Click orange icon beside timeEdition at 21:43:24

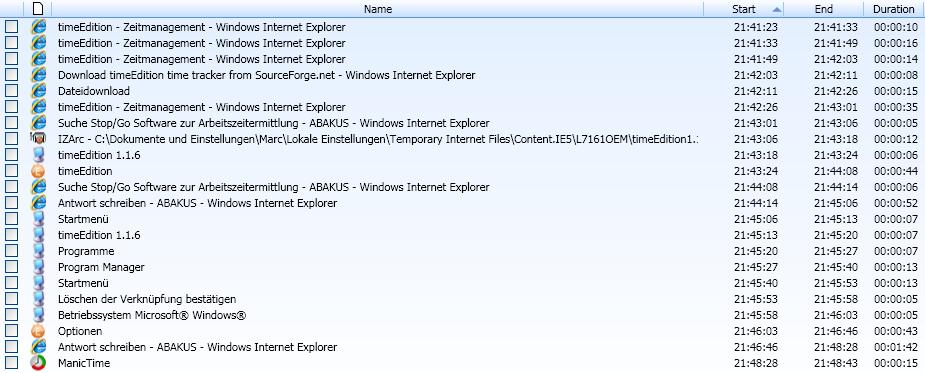pos(38,171)
